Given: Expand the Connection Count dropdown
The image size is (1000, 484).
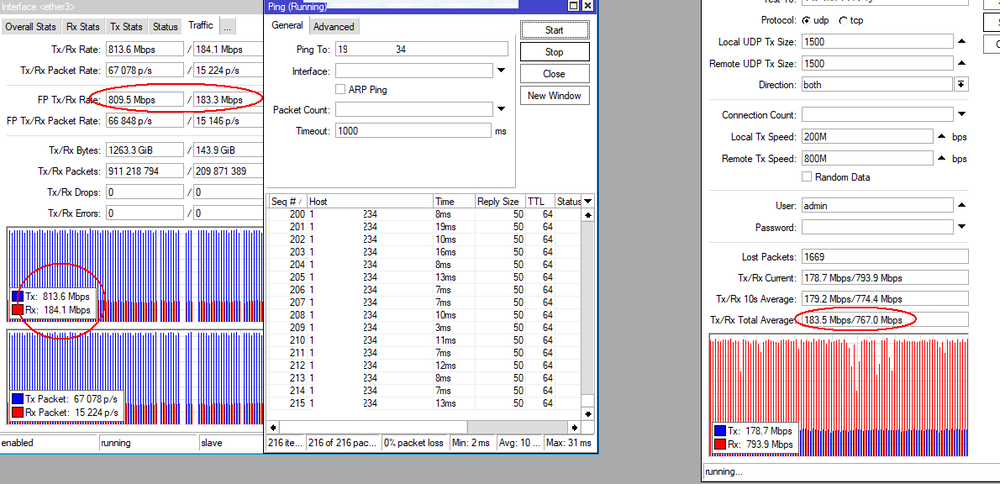Looking at the screenshot, I should [x=962, y=115].
